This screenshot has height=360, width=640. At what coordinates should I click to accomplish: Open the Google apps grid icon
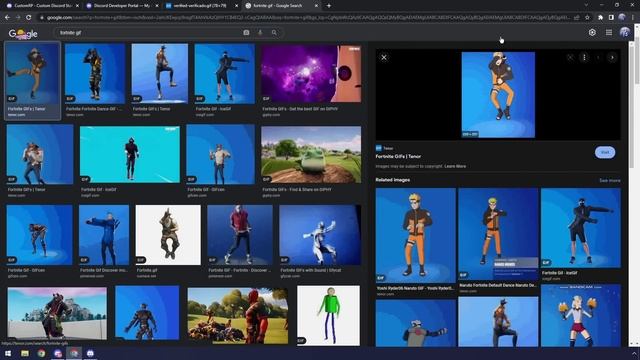[x=609, y=33]
